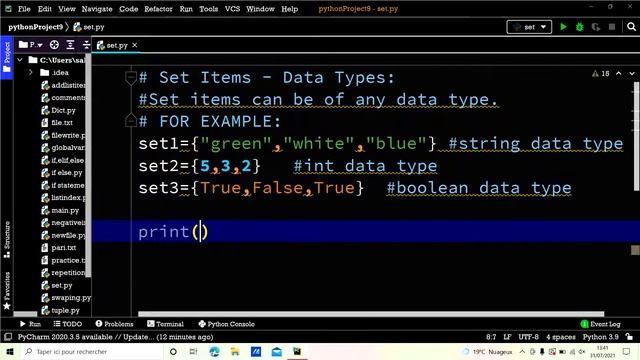Screen dimensions: 640x360
Task: Go to previous highlighted error arrow
Action: coord(619,73)
